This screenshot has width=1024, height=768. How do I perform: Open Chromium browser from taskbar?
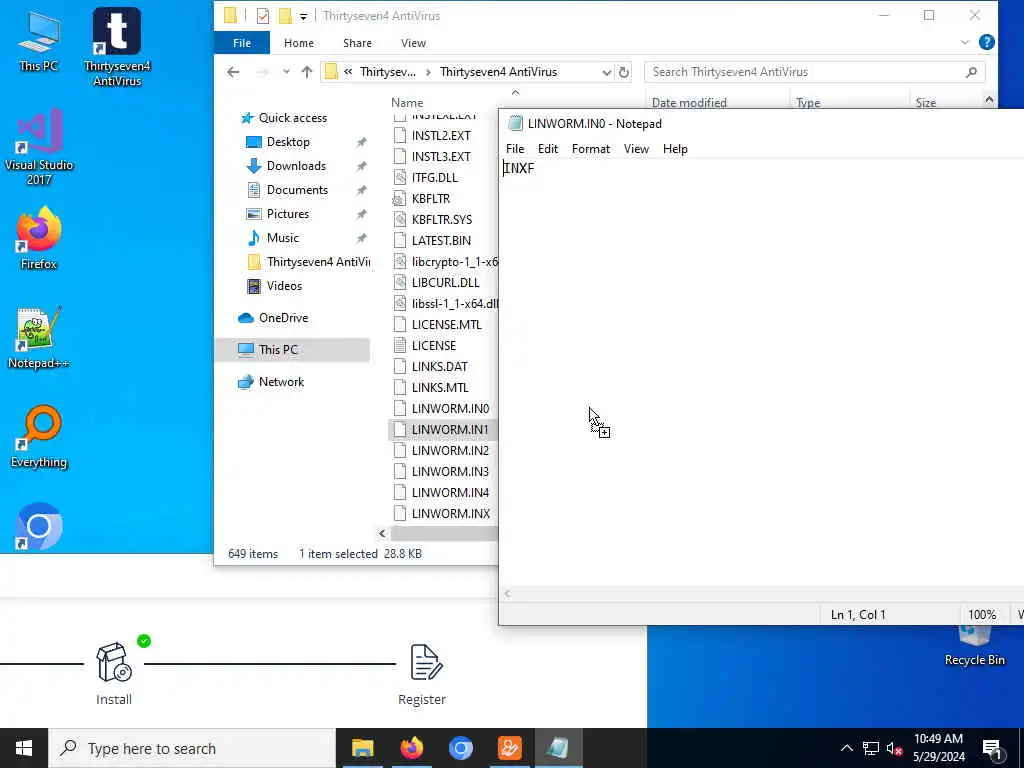coord(460,748)
